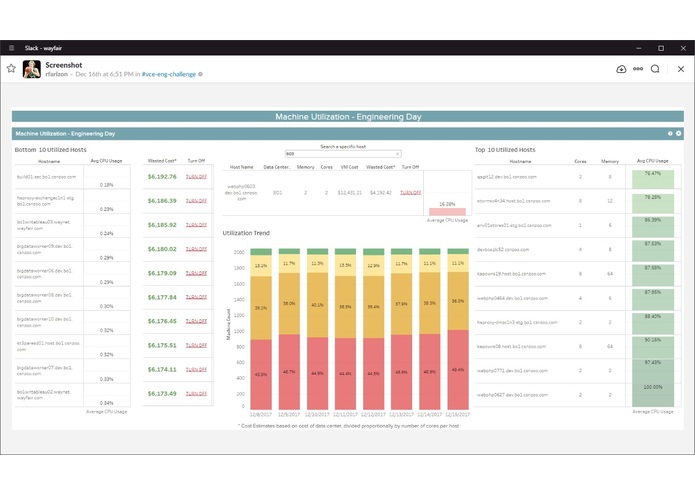
Task: Click the Wasted Cost column header in bottom hosts
Action: tap(162, 161)
